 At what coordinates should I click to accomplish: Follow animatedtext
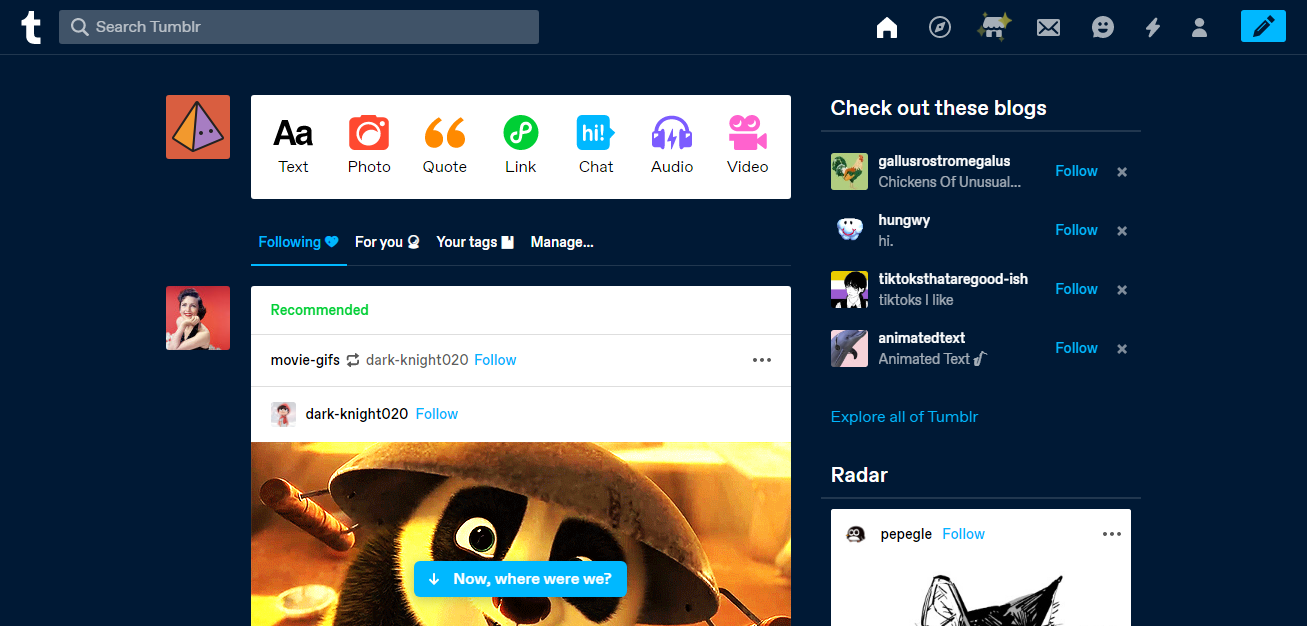[x=1076, y=348]
